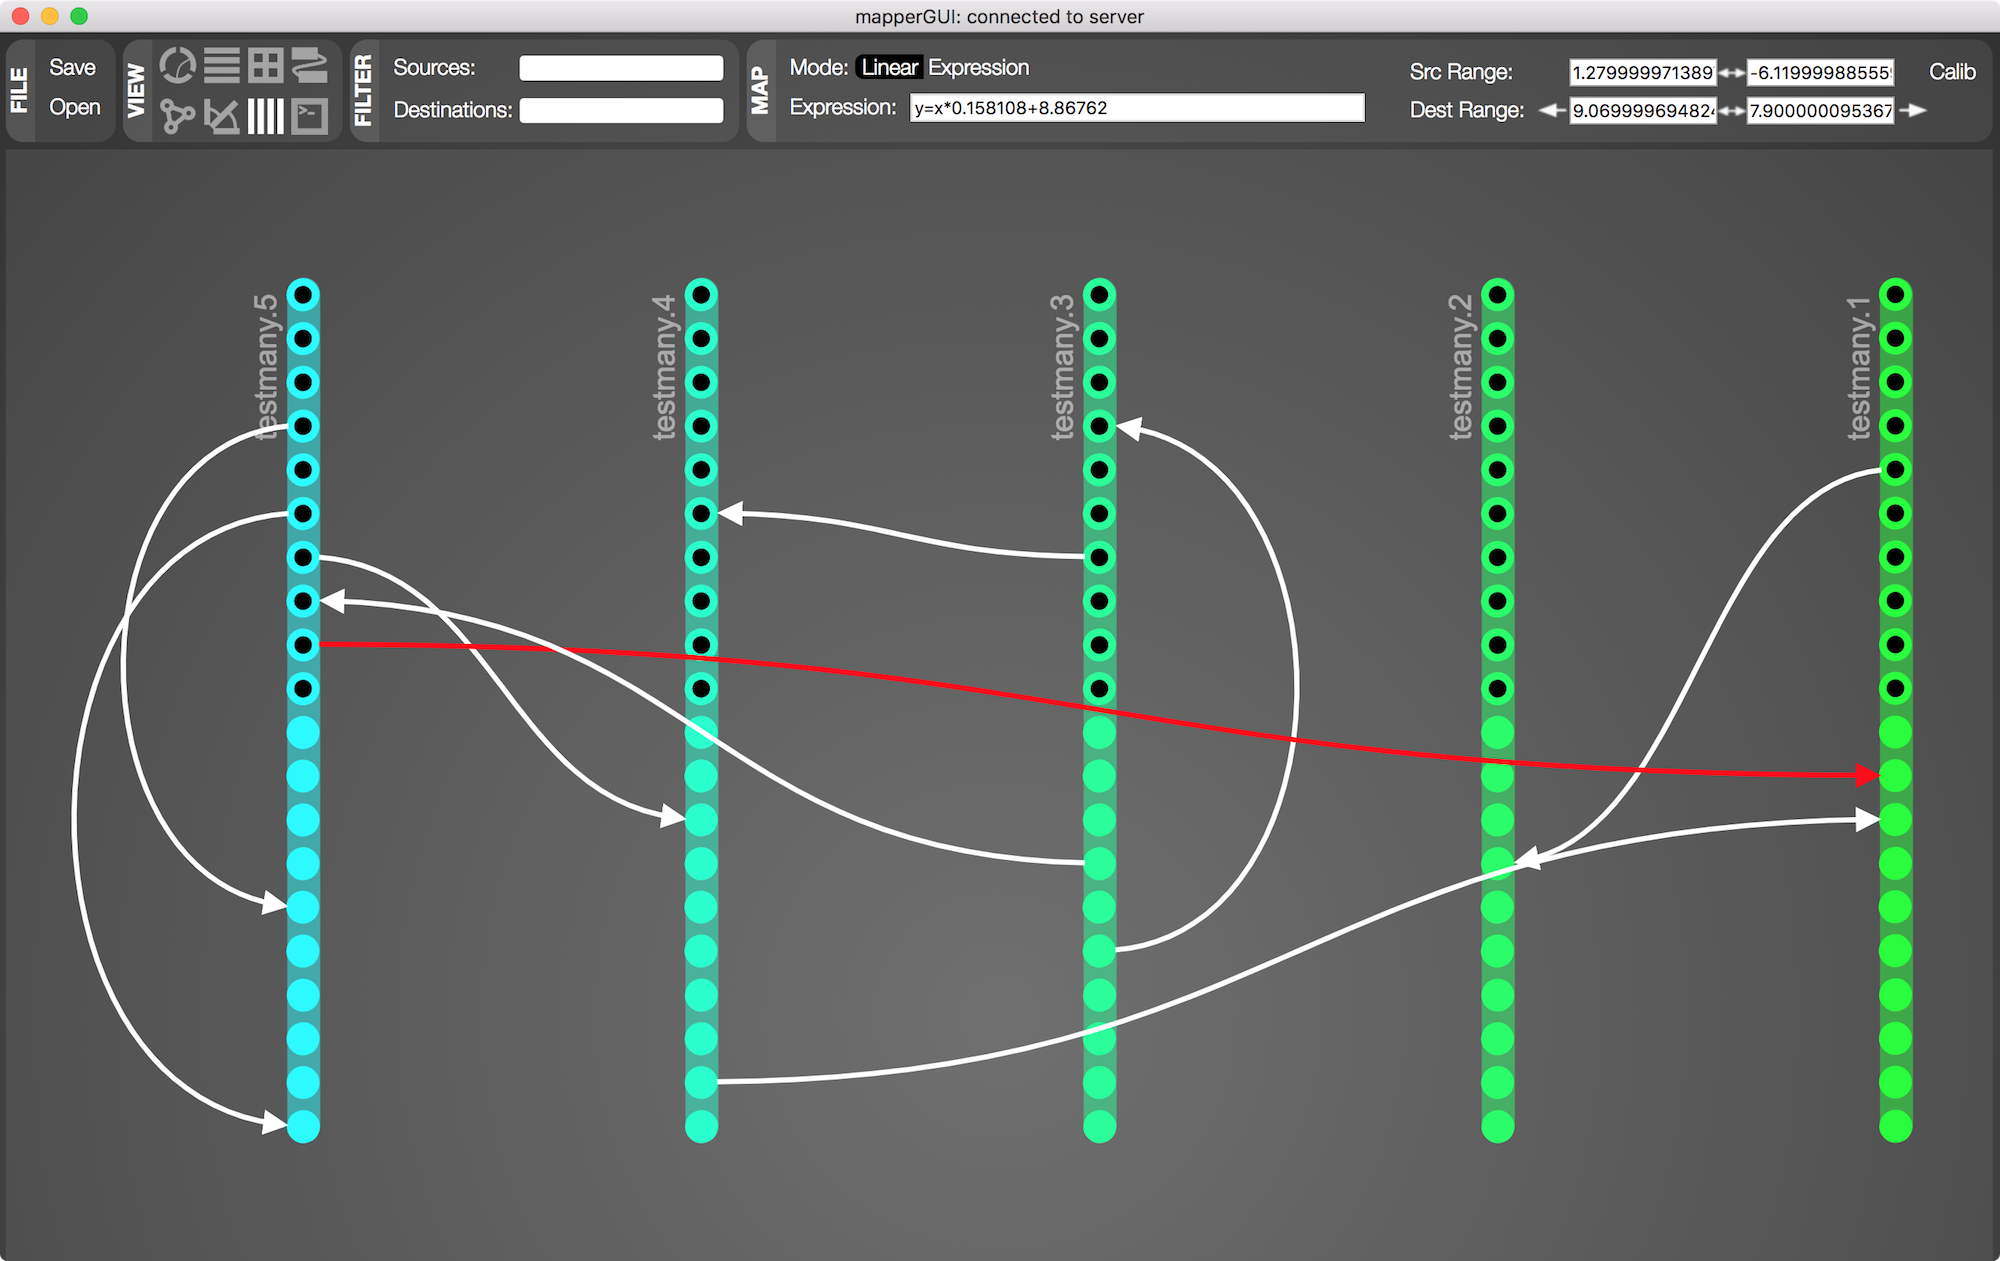Select the curved-link flow view icon
The width and height of the screenshot is (2000, 1261).
click(x=310, y=66)
